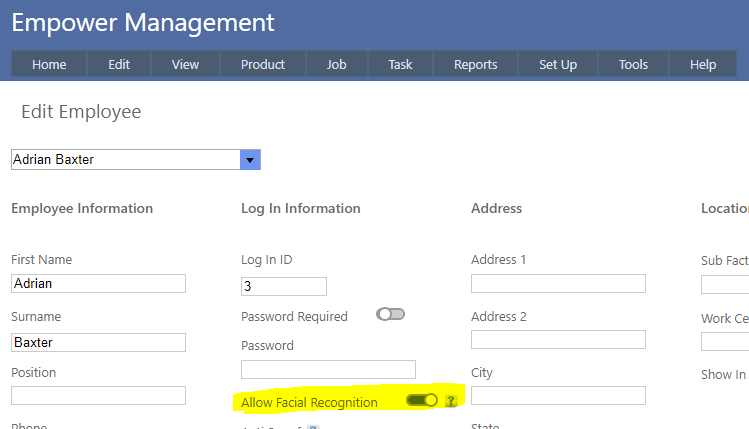Focus the Log In ID field
Viewport: 749px width, 429px height.
point(284,287)
